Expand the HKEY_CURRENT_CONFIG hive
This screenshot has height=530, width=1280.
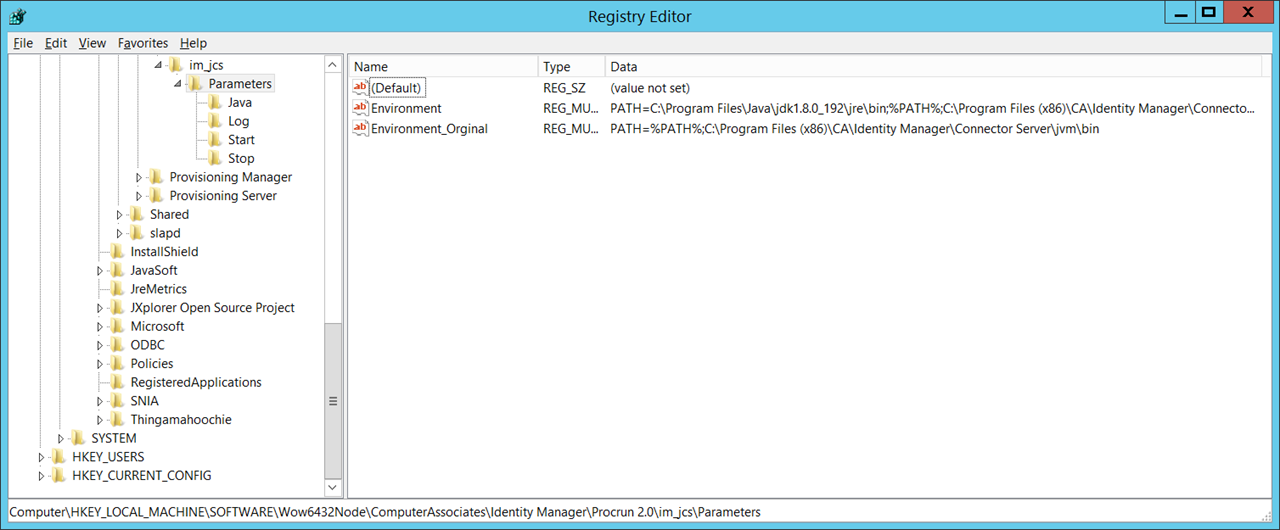(42, 476)
